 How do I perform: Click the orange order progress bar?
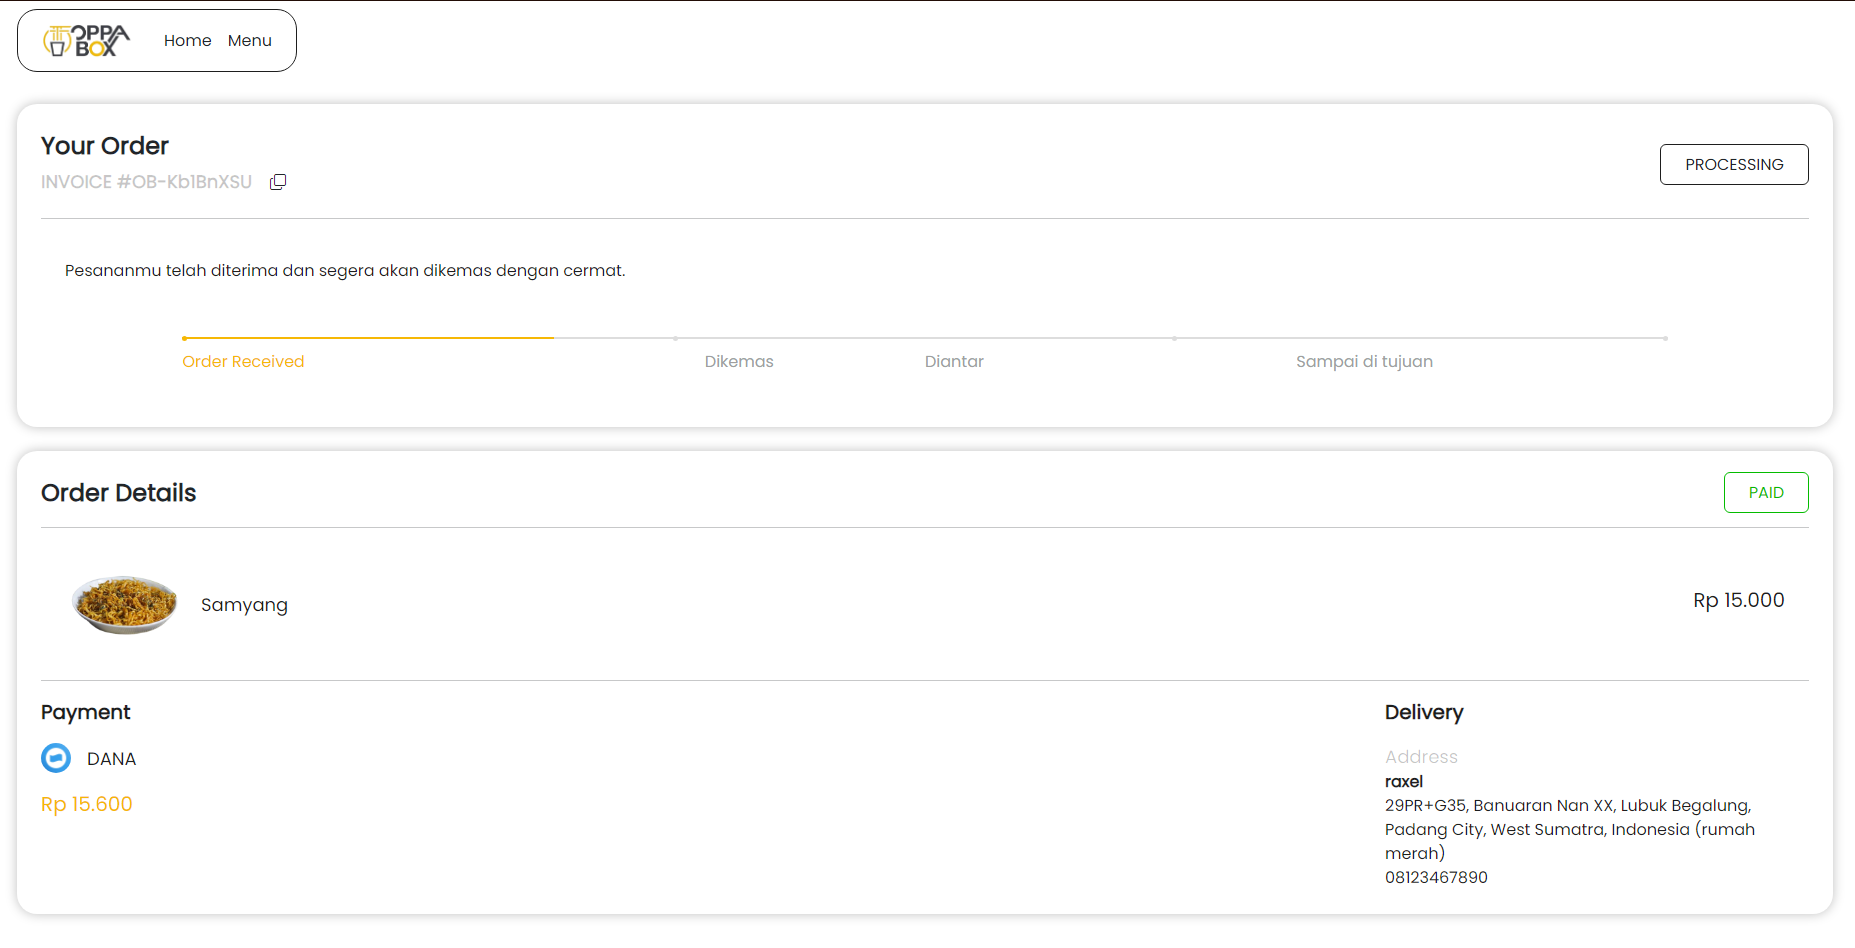(x=368, y=338)
